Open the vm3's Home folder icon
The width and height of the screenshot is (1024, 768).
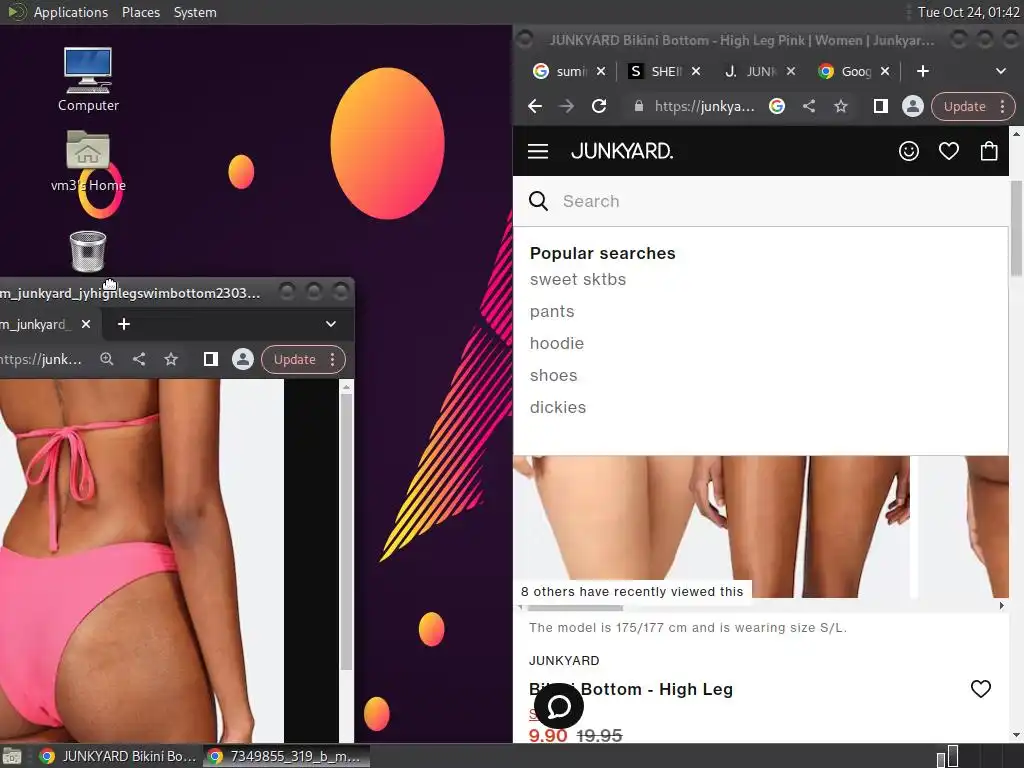tap(88, 161)
